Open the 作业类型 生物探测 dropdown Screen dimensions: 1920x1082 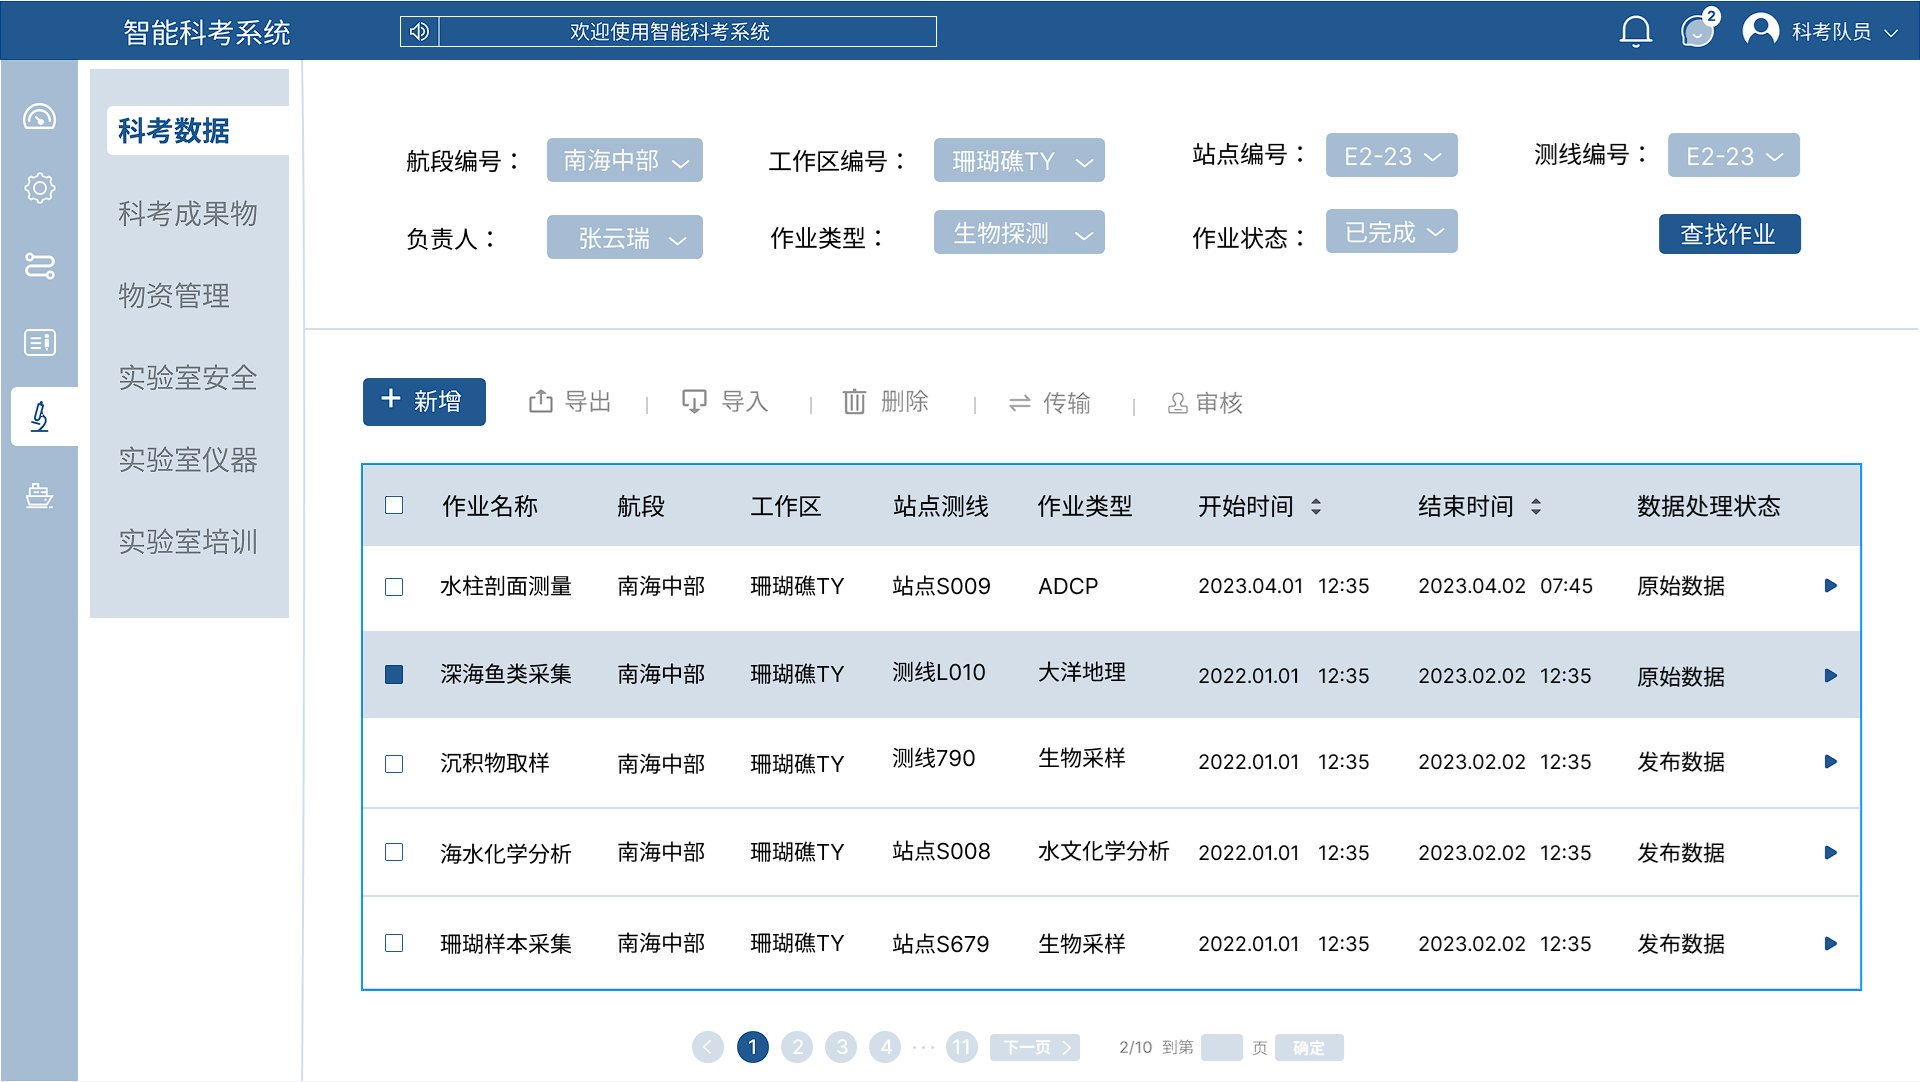(1019, 234)
